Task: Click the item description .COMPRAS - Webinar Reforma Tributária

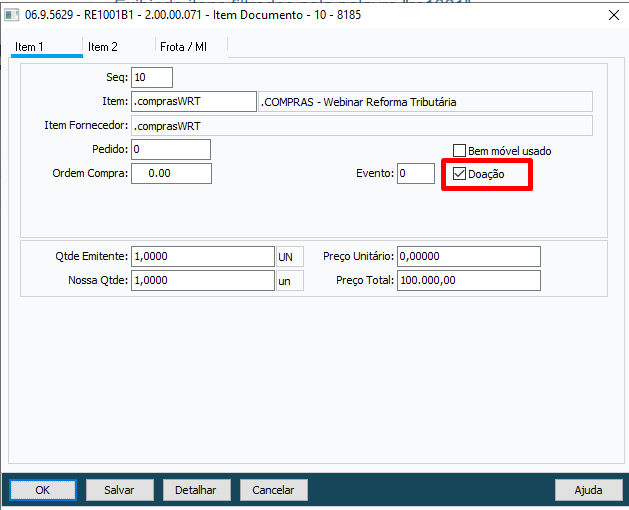Action: 425,102
